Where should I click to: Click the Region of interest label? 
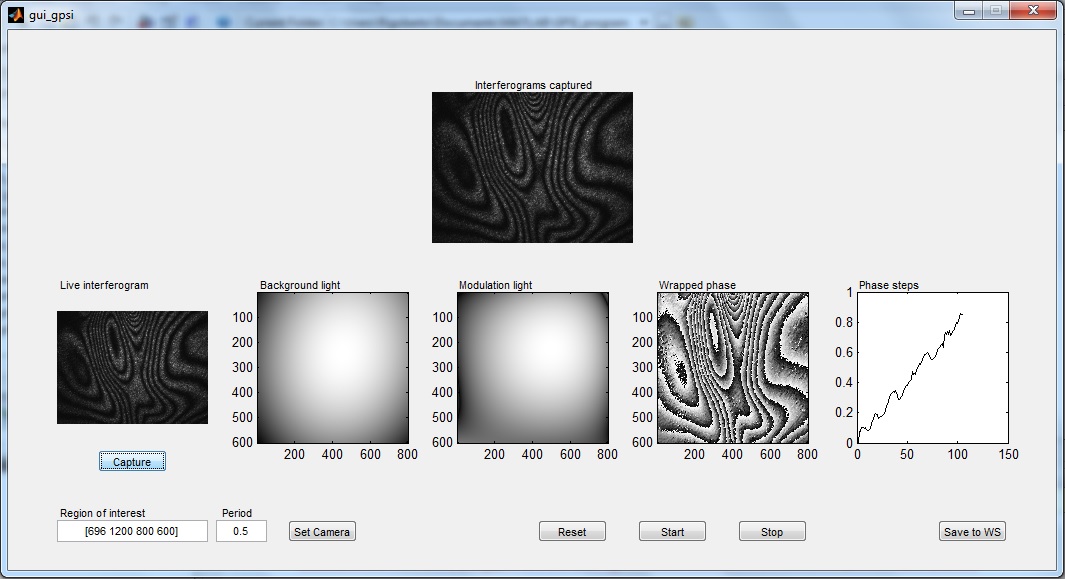102,513
